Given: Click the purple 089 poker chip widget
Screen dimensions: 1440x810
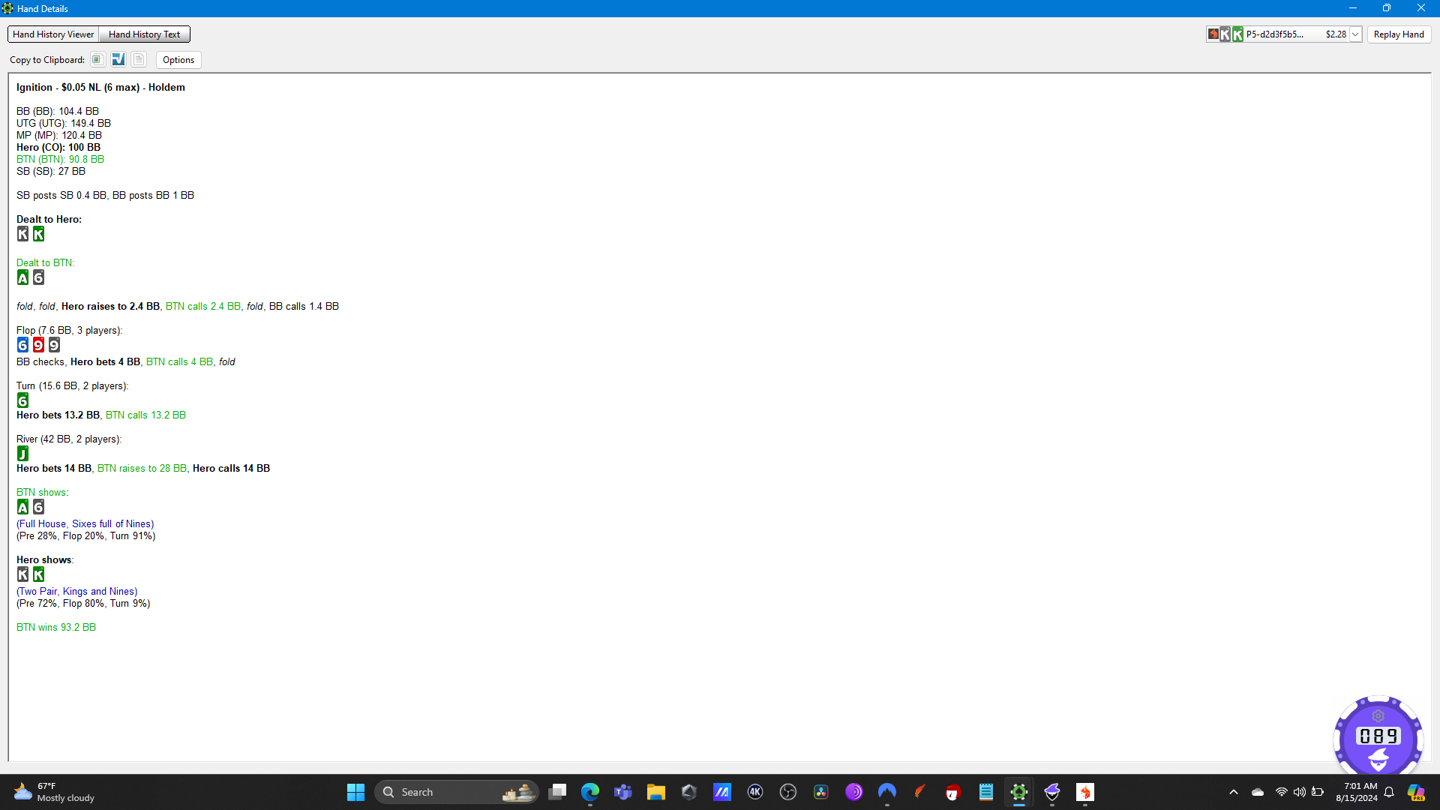Looking at the screenshot, I should [1378, 737].
